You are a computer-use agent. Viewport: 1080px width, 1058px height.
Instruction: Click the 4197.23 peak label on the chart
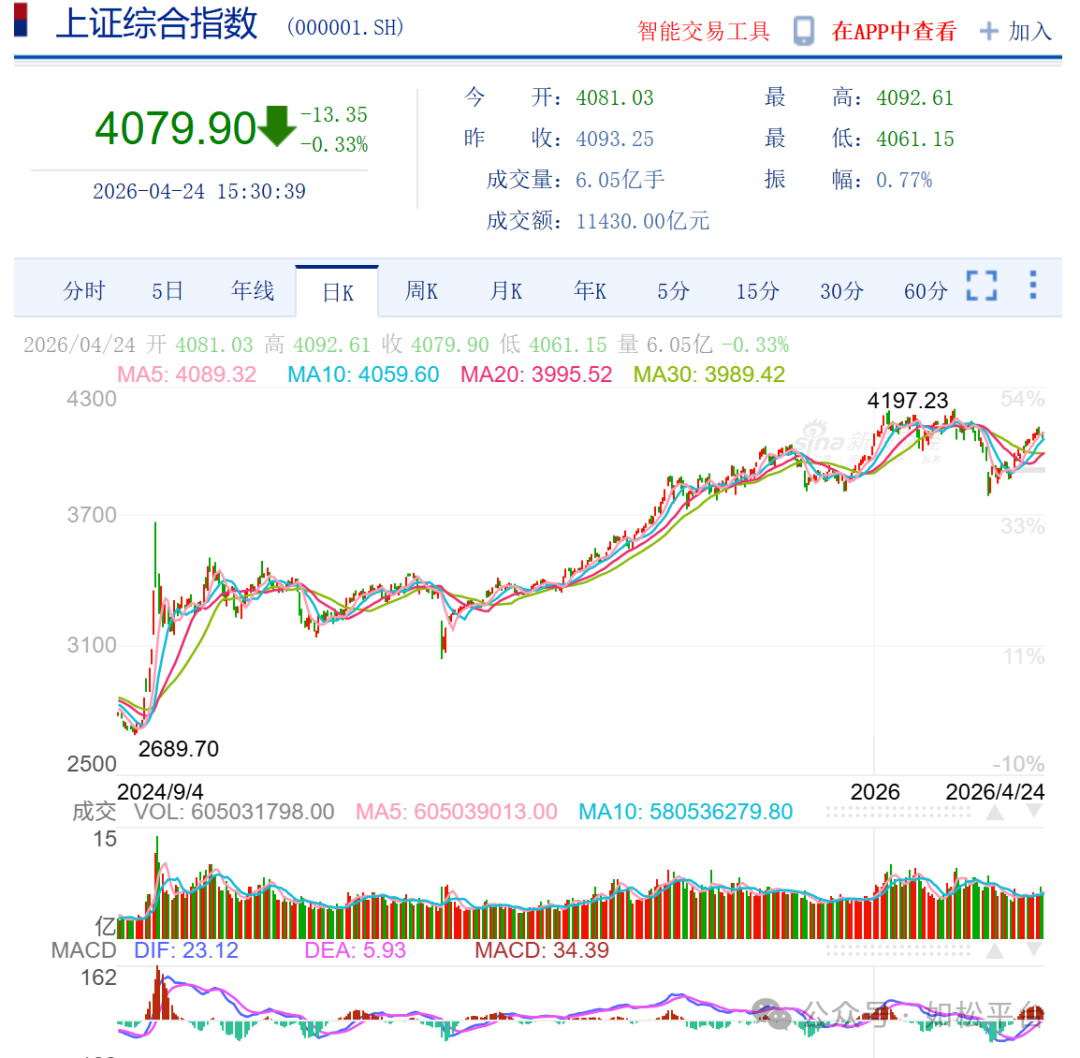[x=907, y=400]
